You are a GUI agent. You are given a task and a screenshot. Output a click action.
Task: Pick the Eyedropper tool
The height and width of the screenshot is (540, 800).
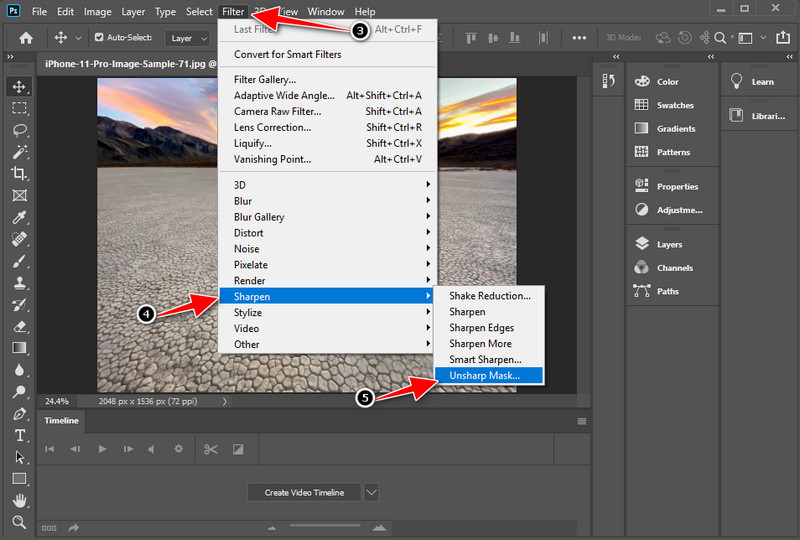(19, 217)
